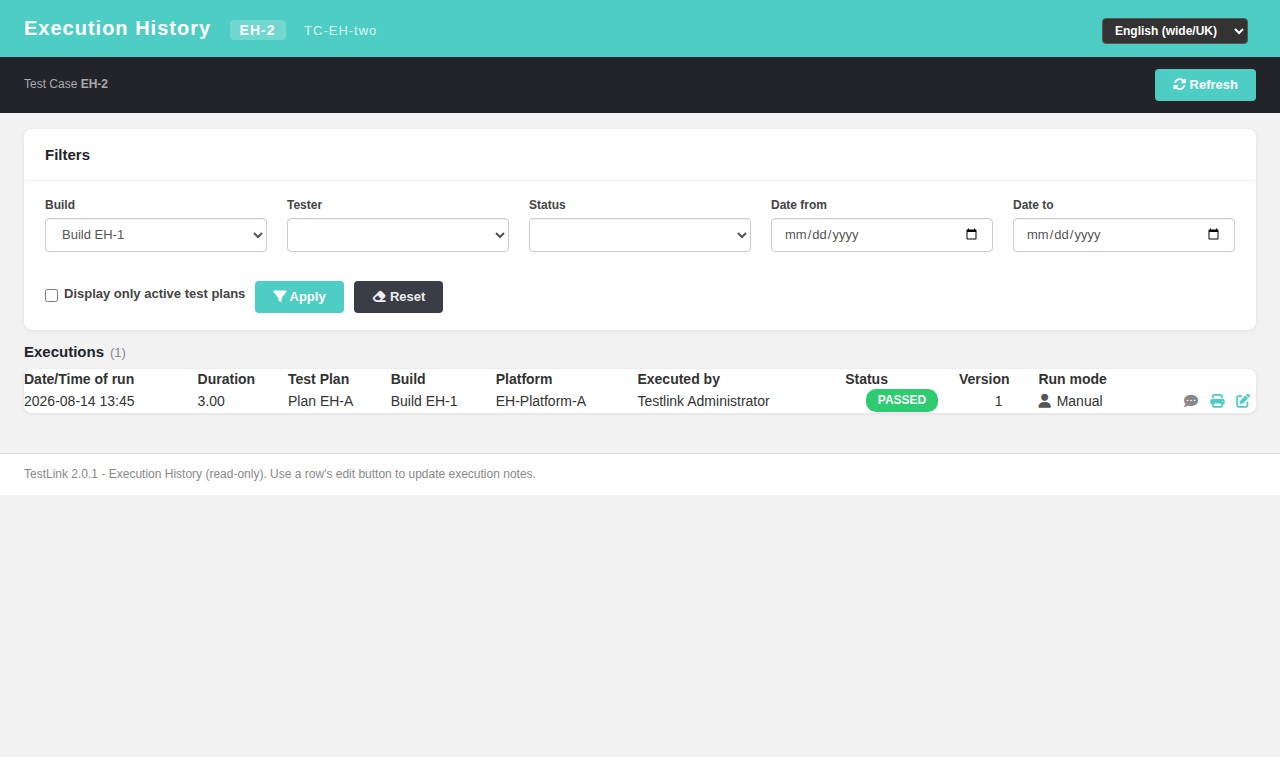Click the edit execution notes icon
The width and height of the screenshot is (1280, 757).
coord(1243,401)
